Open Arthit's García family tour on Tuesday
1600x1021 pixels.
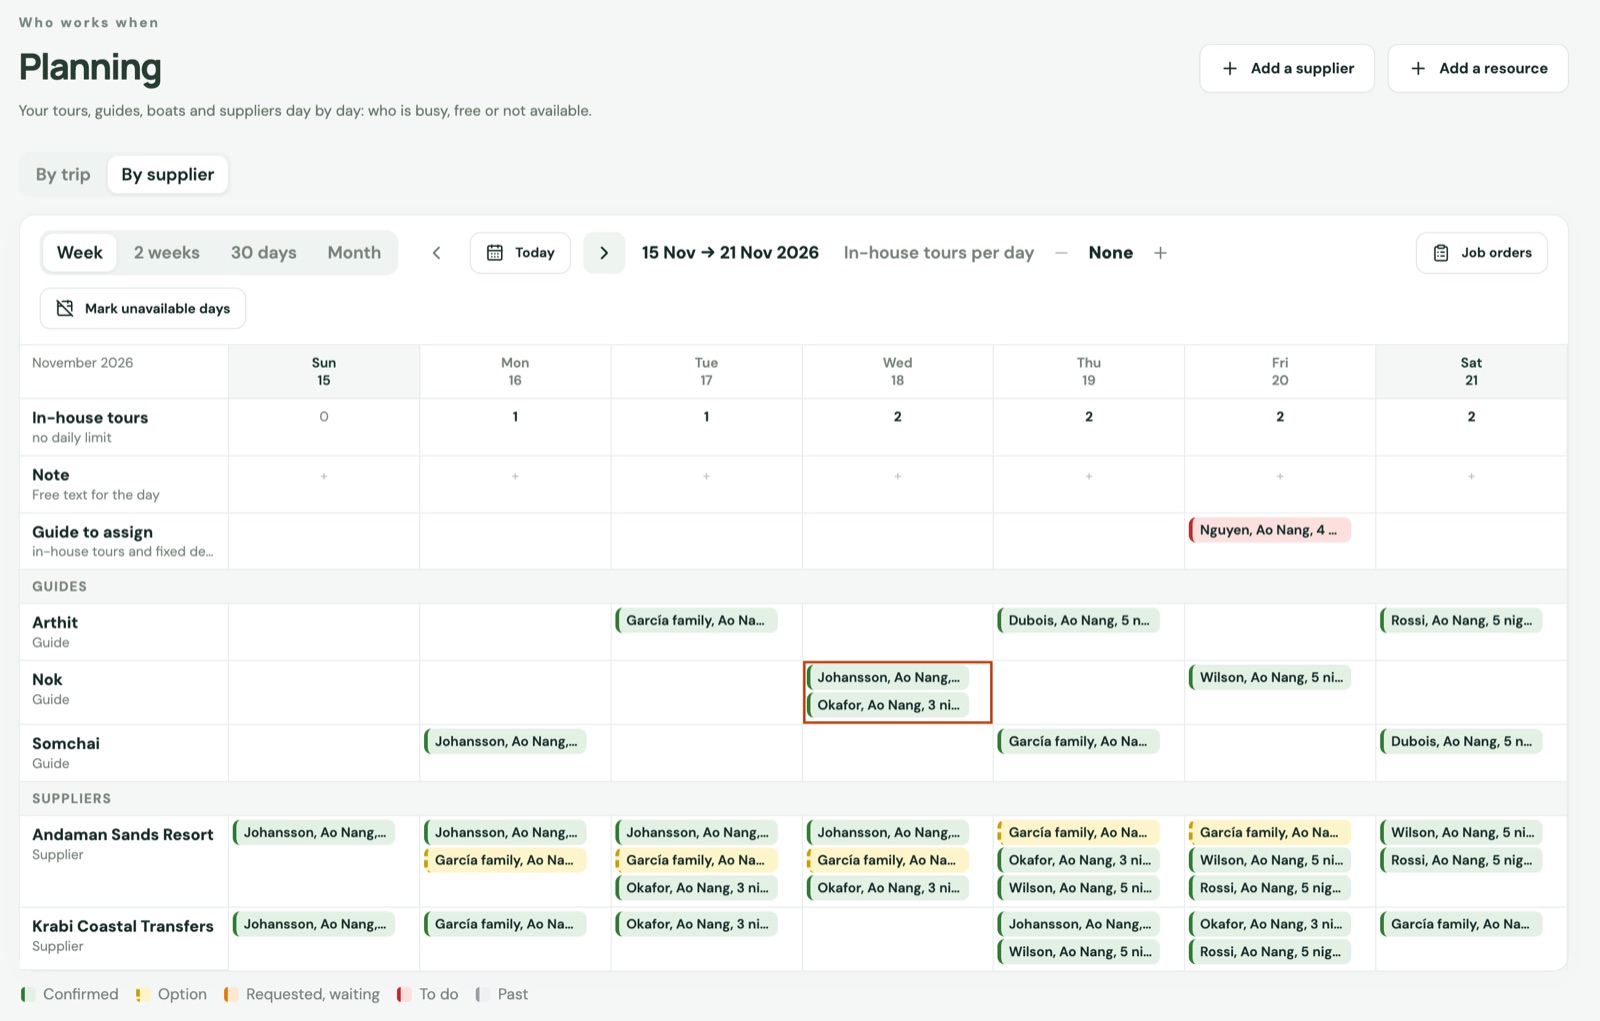[696, 620]
